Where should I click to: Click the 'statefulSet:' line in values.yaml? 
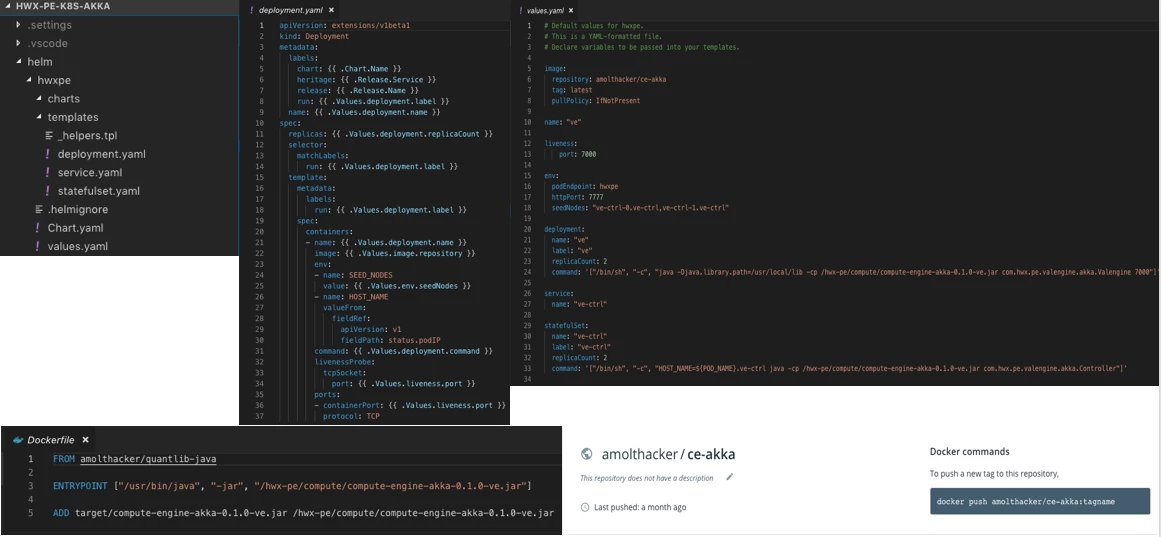[x=565, y=325]
